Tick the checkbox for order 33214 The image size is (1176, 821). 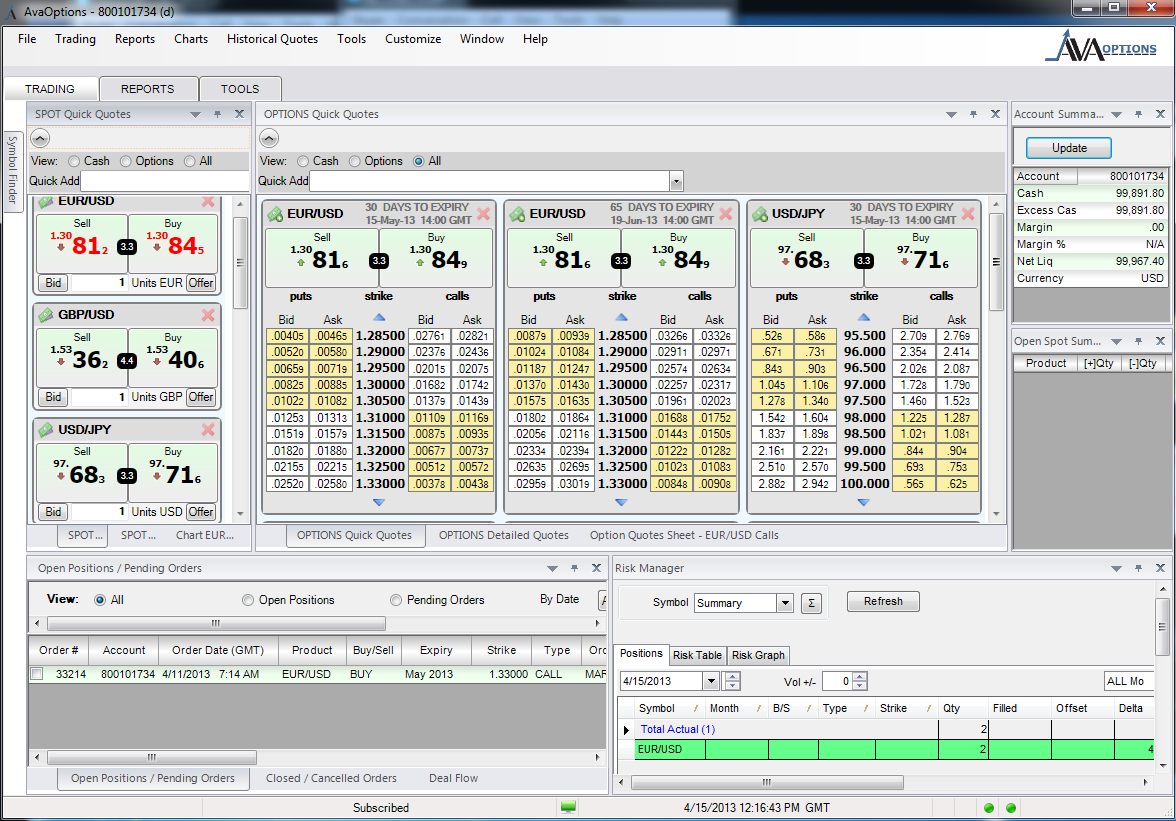click(x=37, y=675)
